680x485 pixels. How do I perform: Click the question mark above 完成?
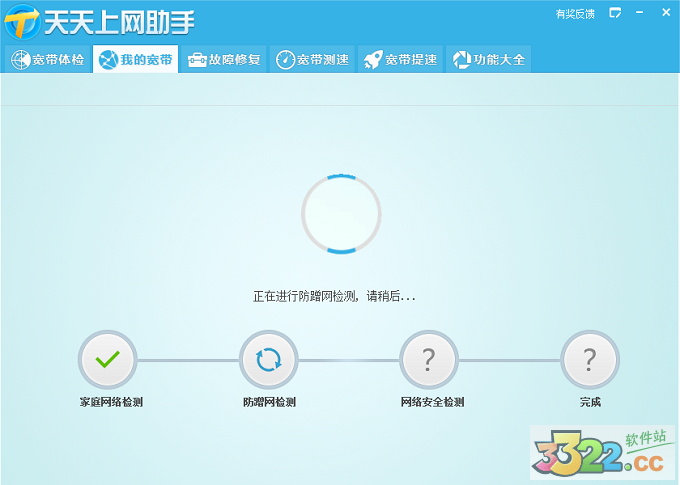(x=590, y=360)
